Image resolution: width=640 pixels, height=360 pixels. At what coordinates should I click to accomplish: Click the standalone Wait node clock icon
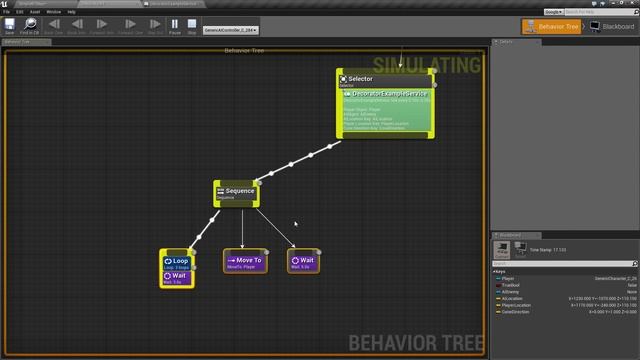295,260
